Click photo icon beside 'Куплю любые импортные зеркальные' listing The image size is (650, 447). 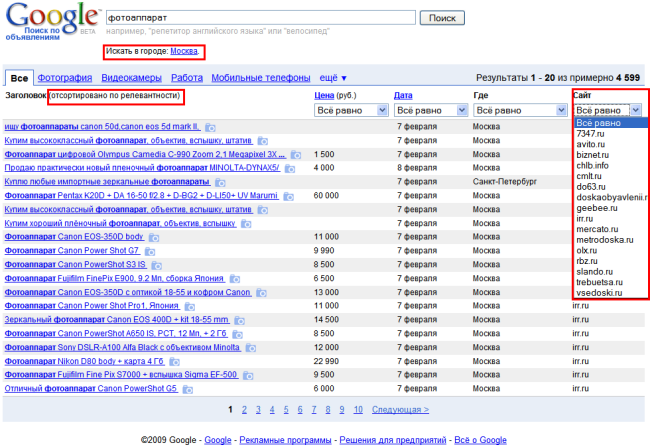(220, 182)
